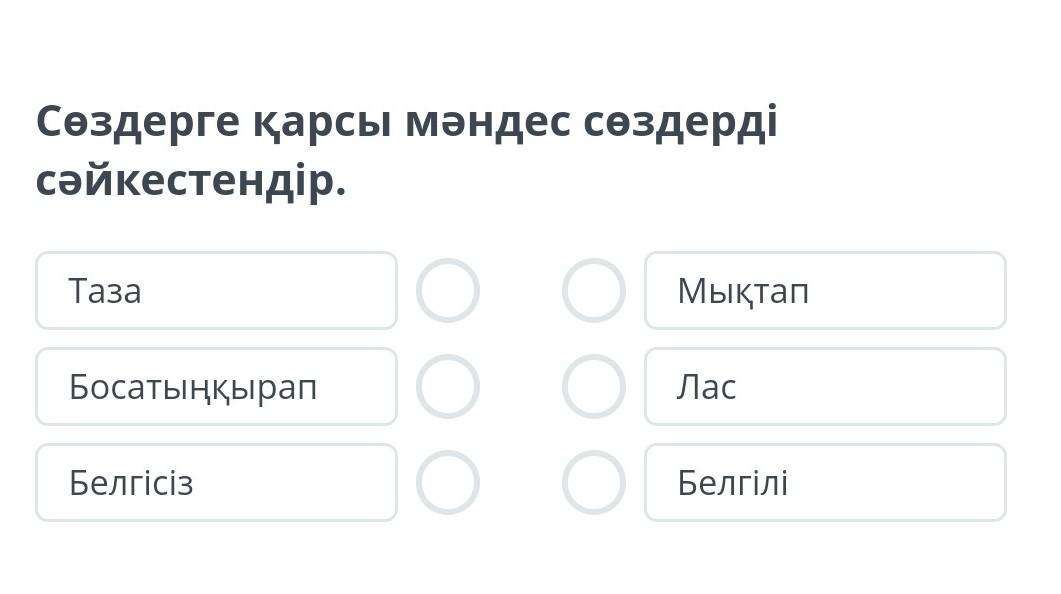Tap the text label "Белгісіз"

(131, 484)
